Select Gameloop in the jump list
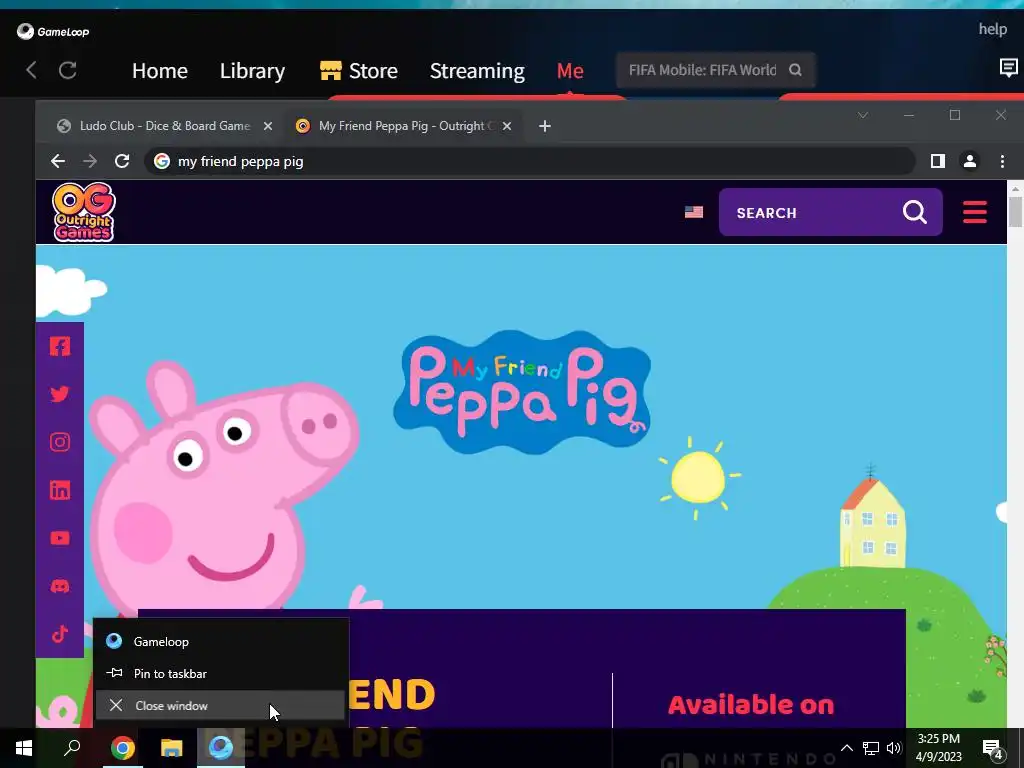Image resolution: width=1024 pixels, height=768 pixels. [221, 642]
